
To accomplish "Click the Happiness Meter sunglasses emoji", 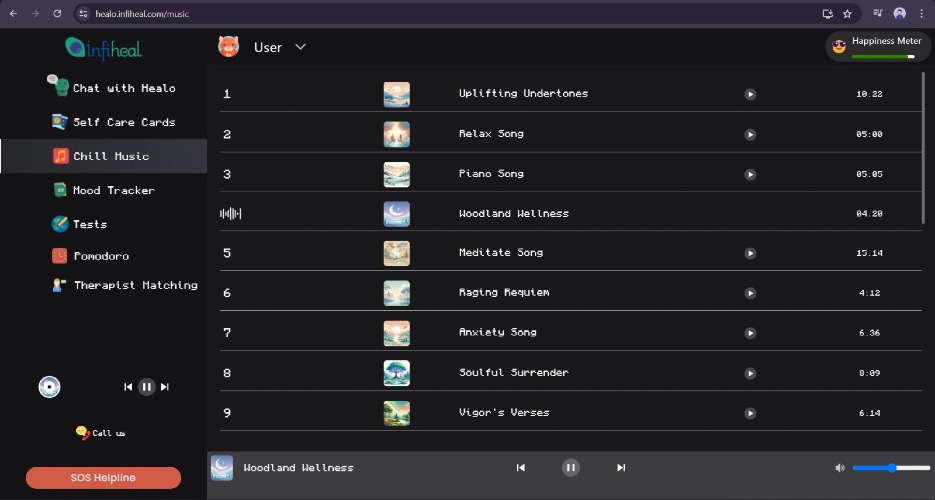I will pos(839,46).
